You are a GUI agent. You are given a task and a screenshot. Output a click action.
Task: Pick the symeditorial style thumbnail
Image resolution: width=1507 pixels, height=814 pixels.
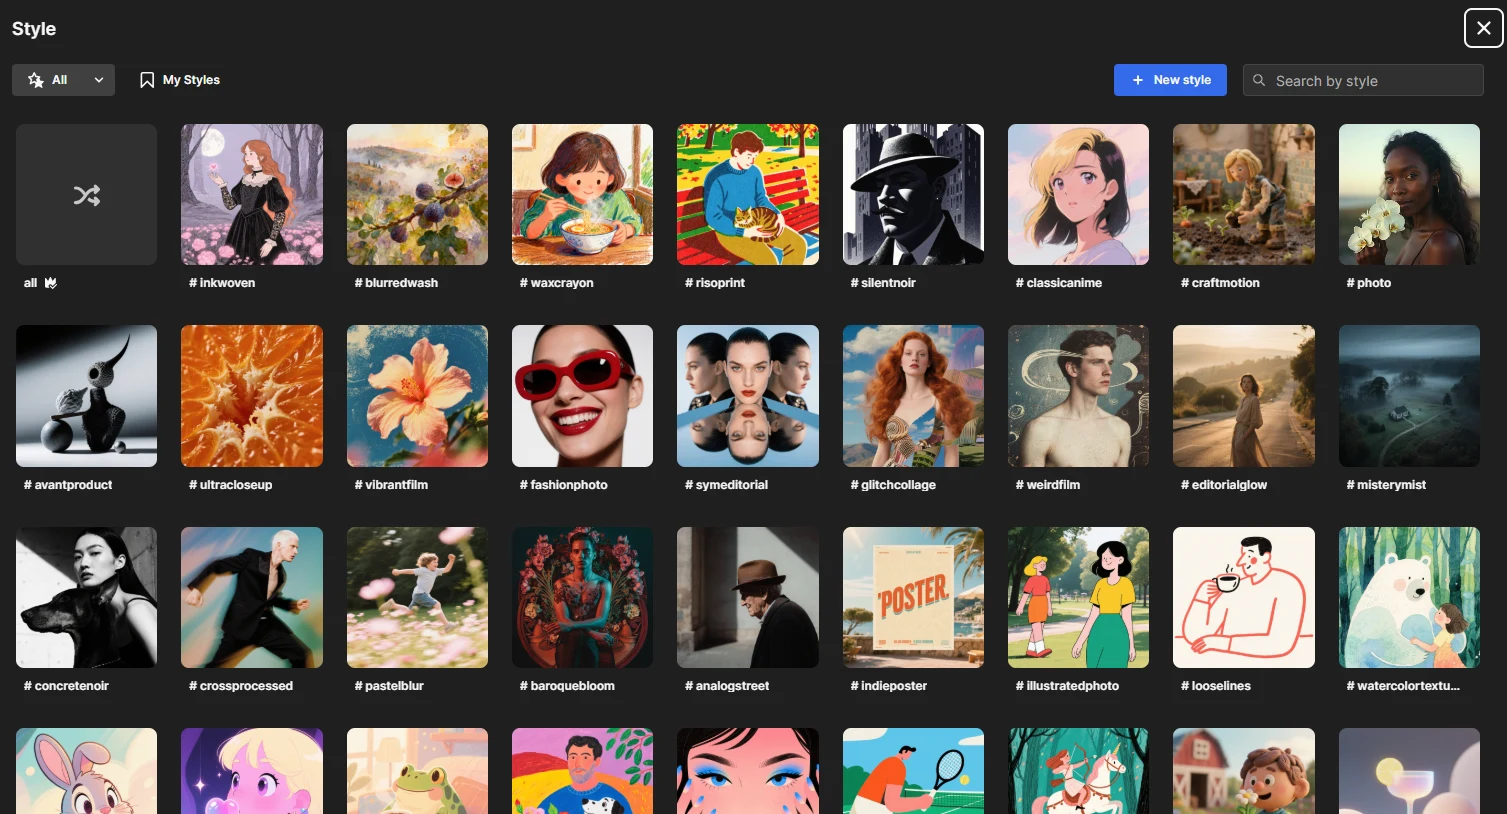[748, 396]
